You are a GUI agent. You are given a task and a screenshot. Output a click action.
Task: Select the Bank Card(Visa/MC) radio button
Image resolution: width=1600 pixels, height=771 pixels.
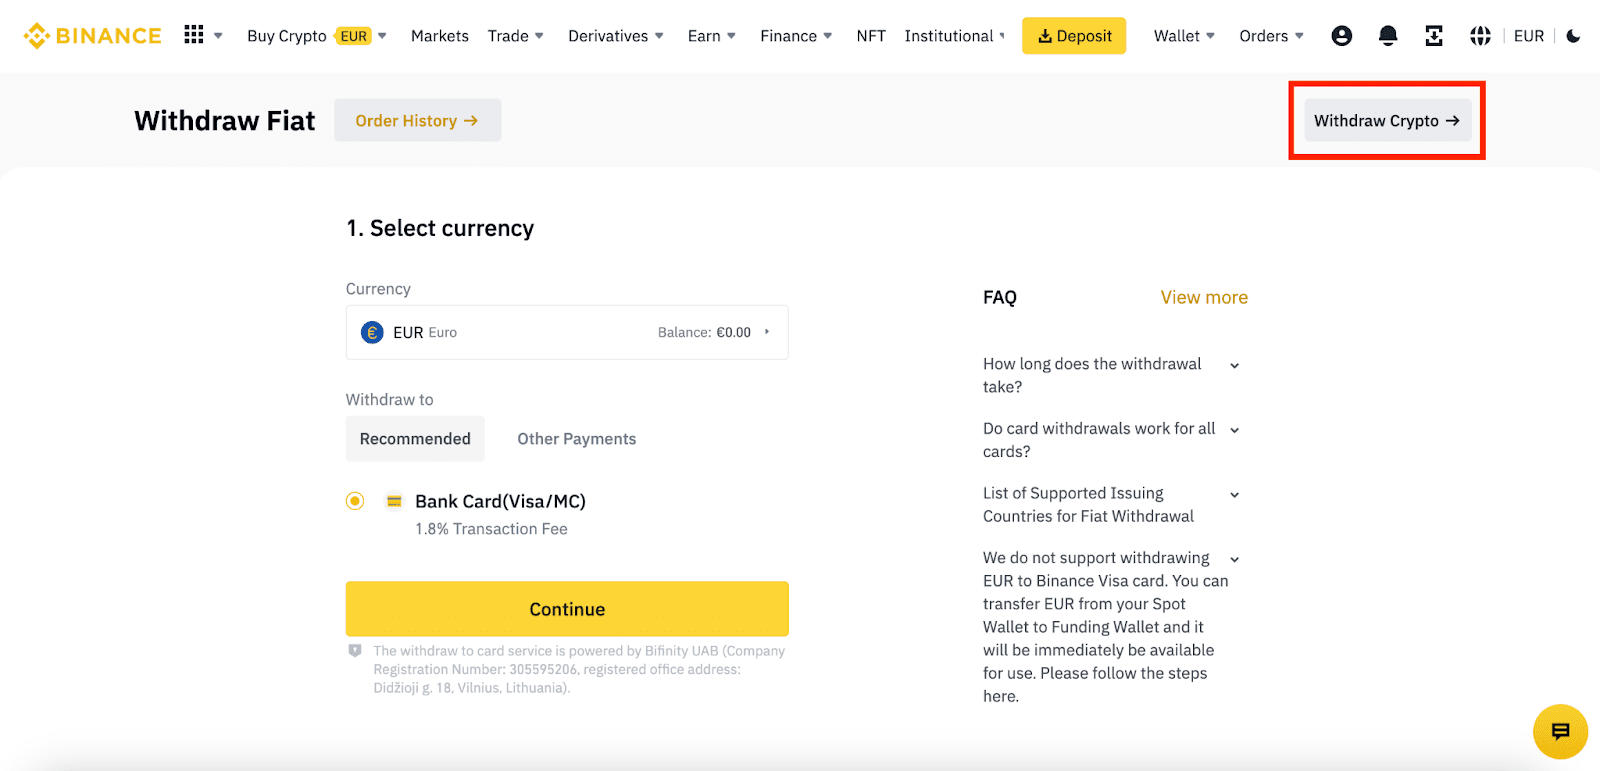355,501
